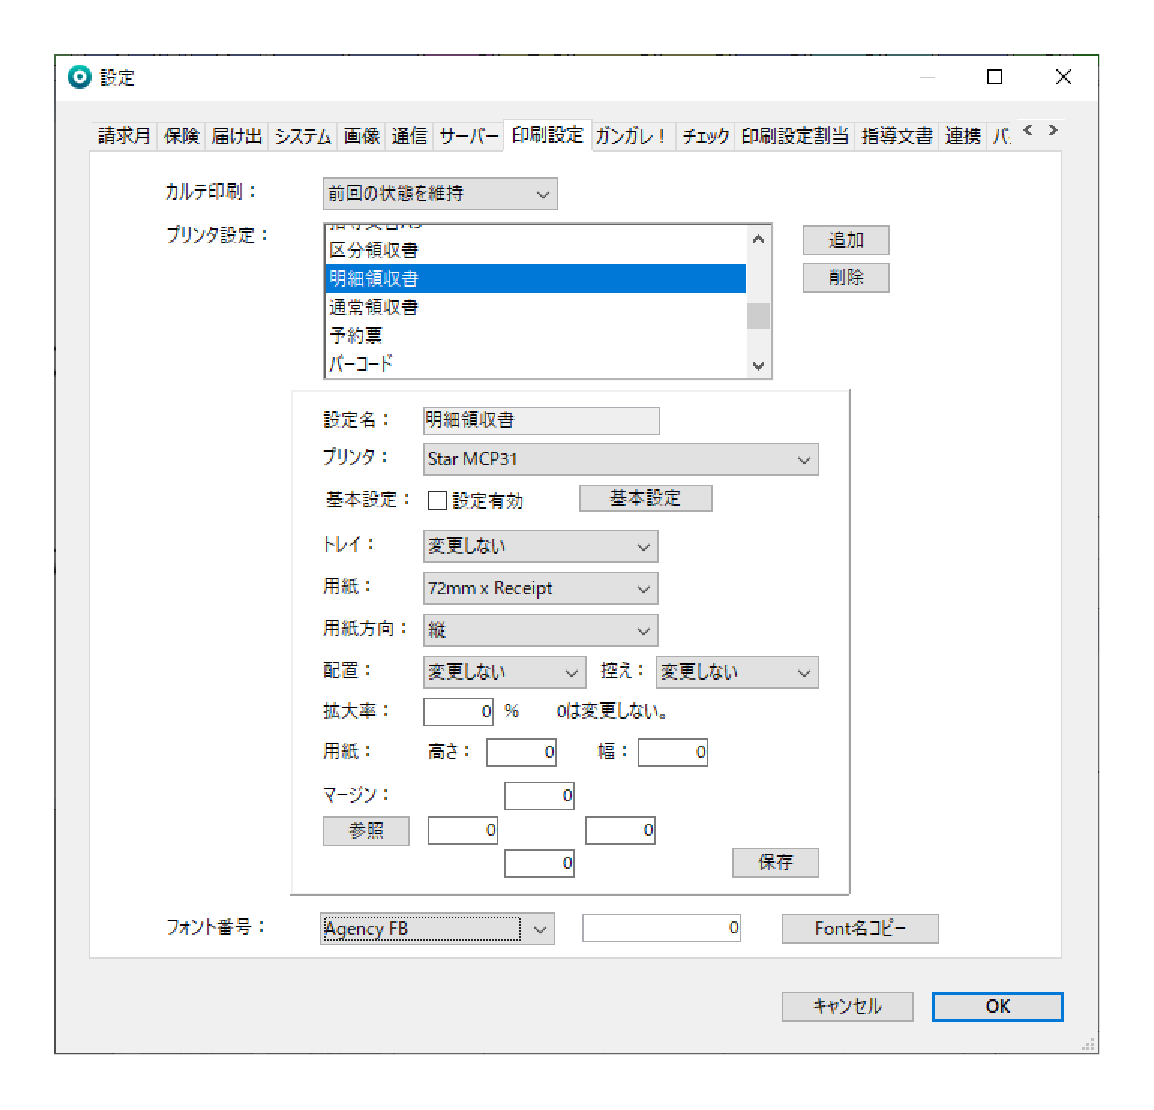This screenshot has width=1154, height=1110.
Task: Open the カルテ印刷 dropdown
Action: (440, 194)
